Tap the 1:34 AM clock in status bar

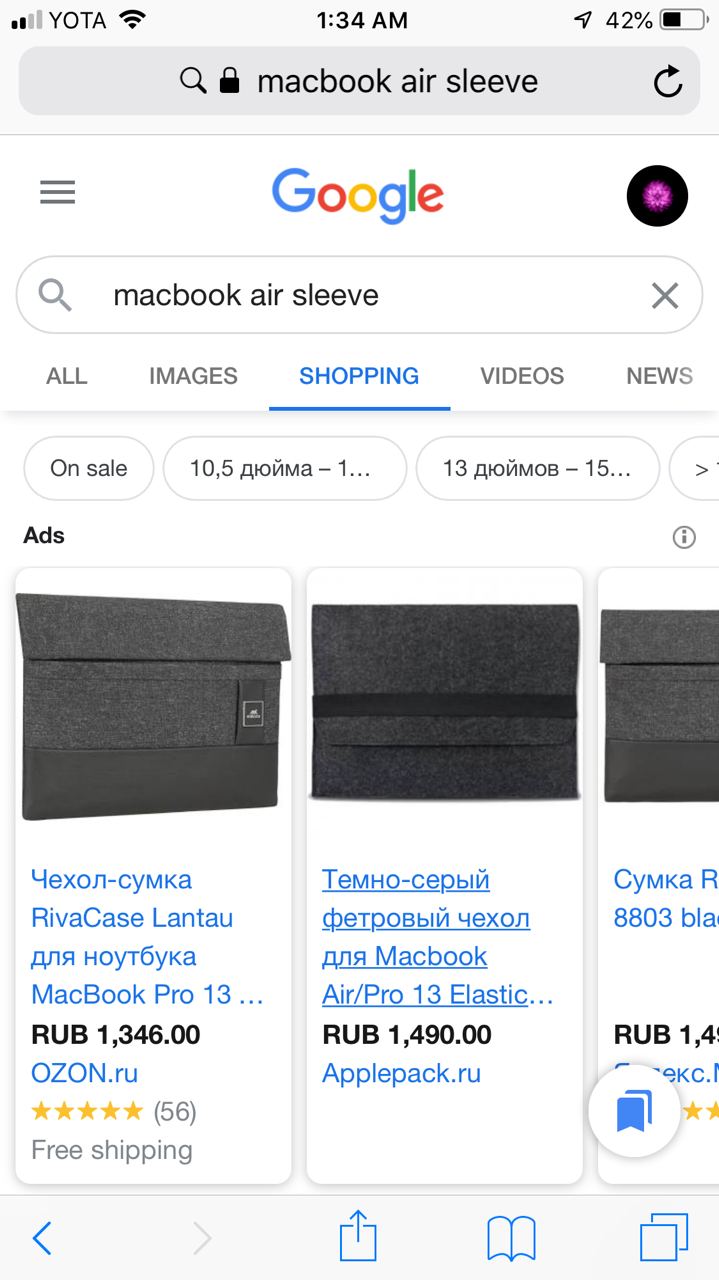(361, 20)
